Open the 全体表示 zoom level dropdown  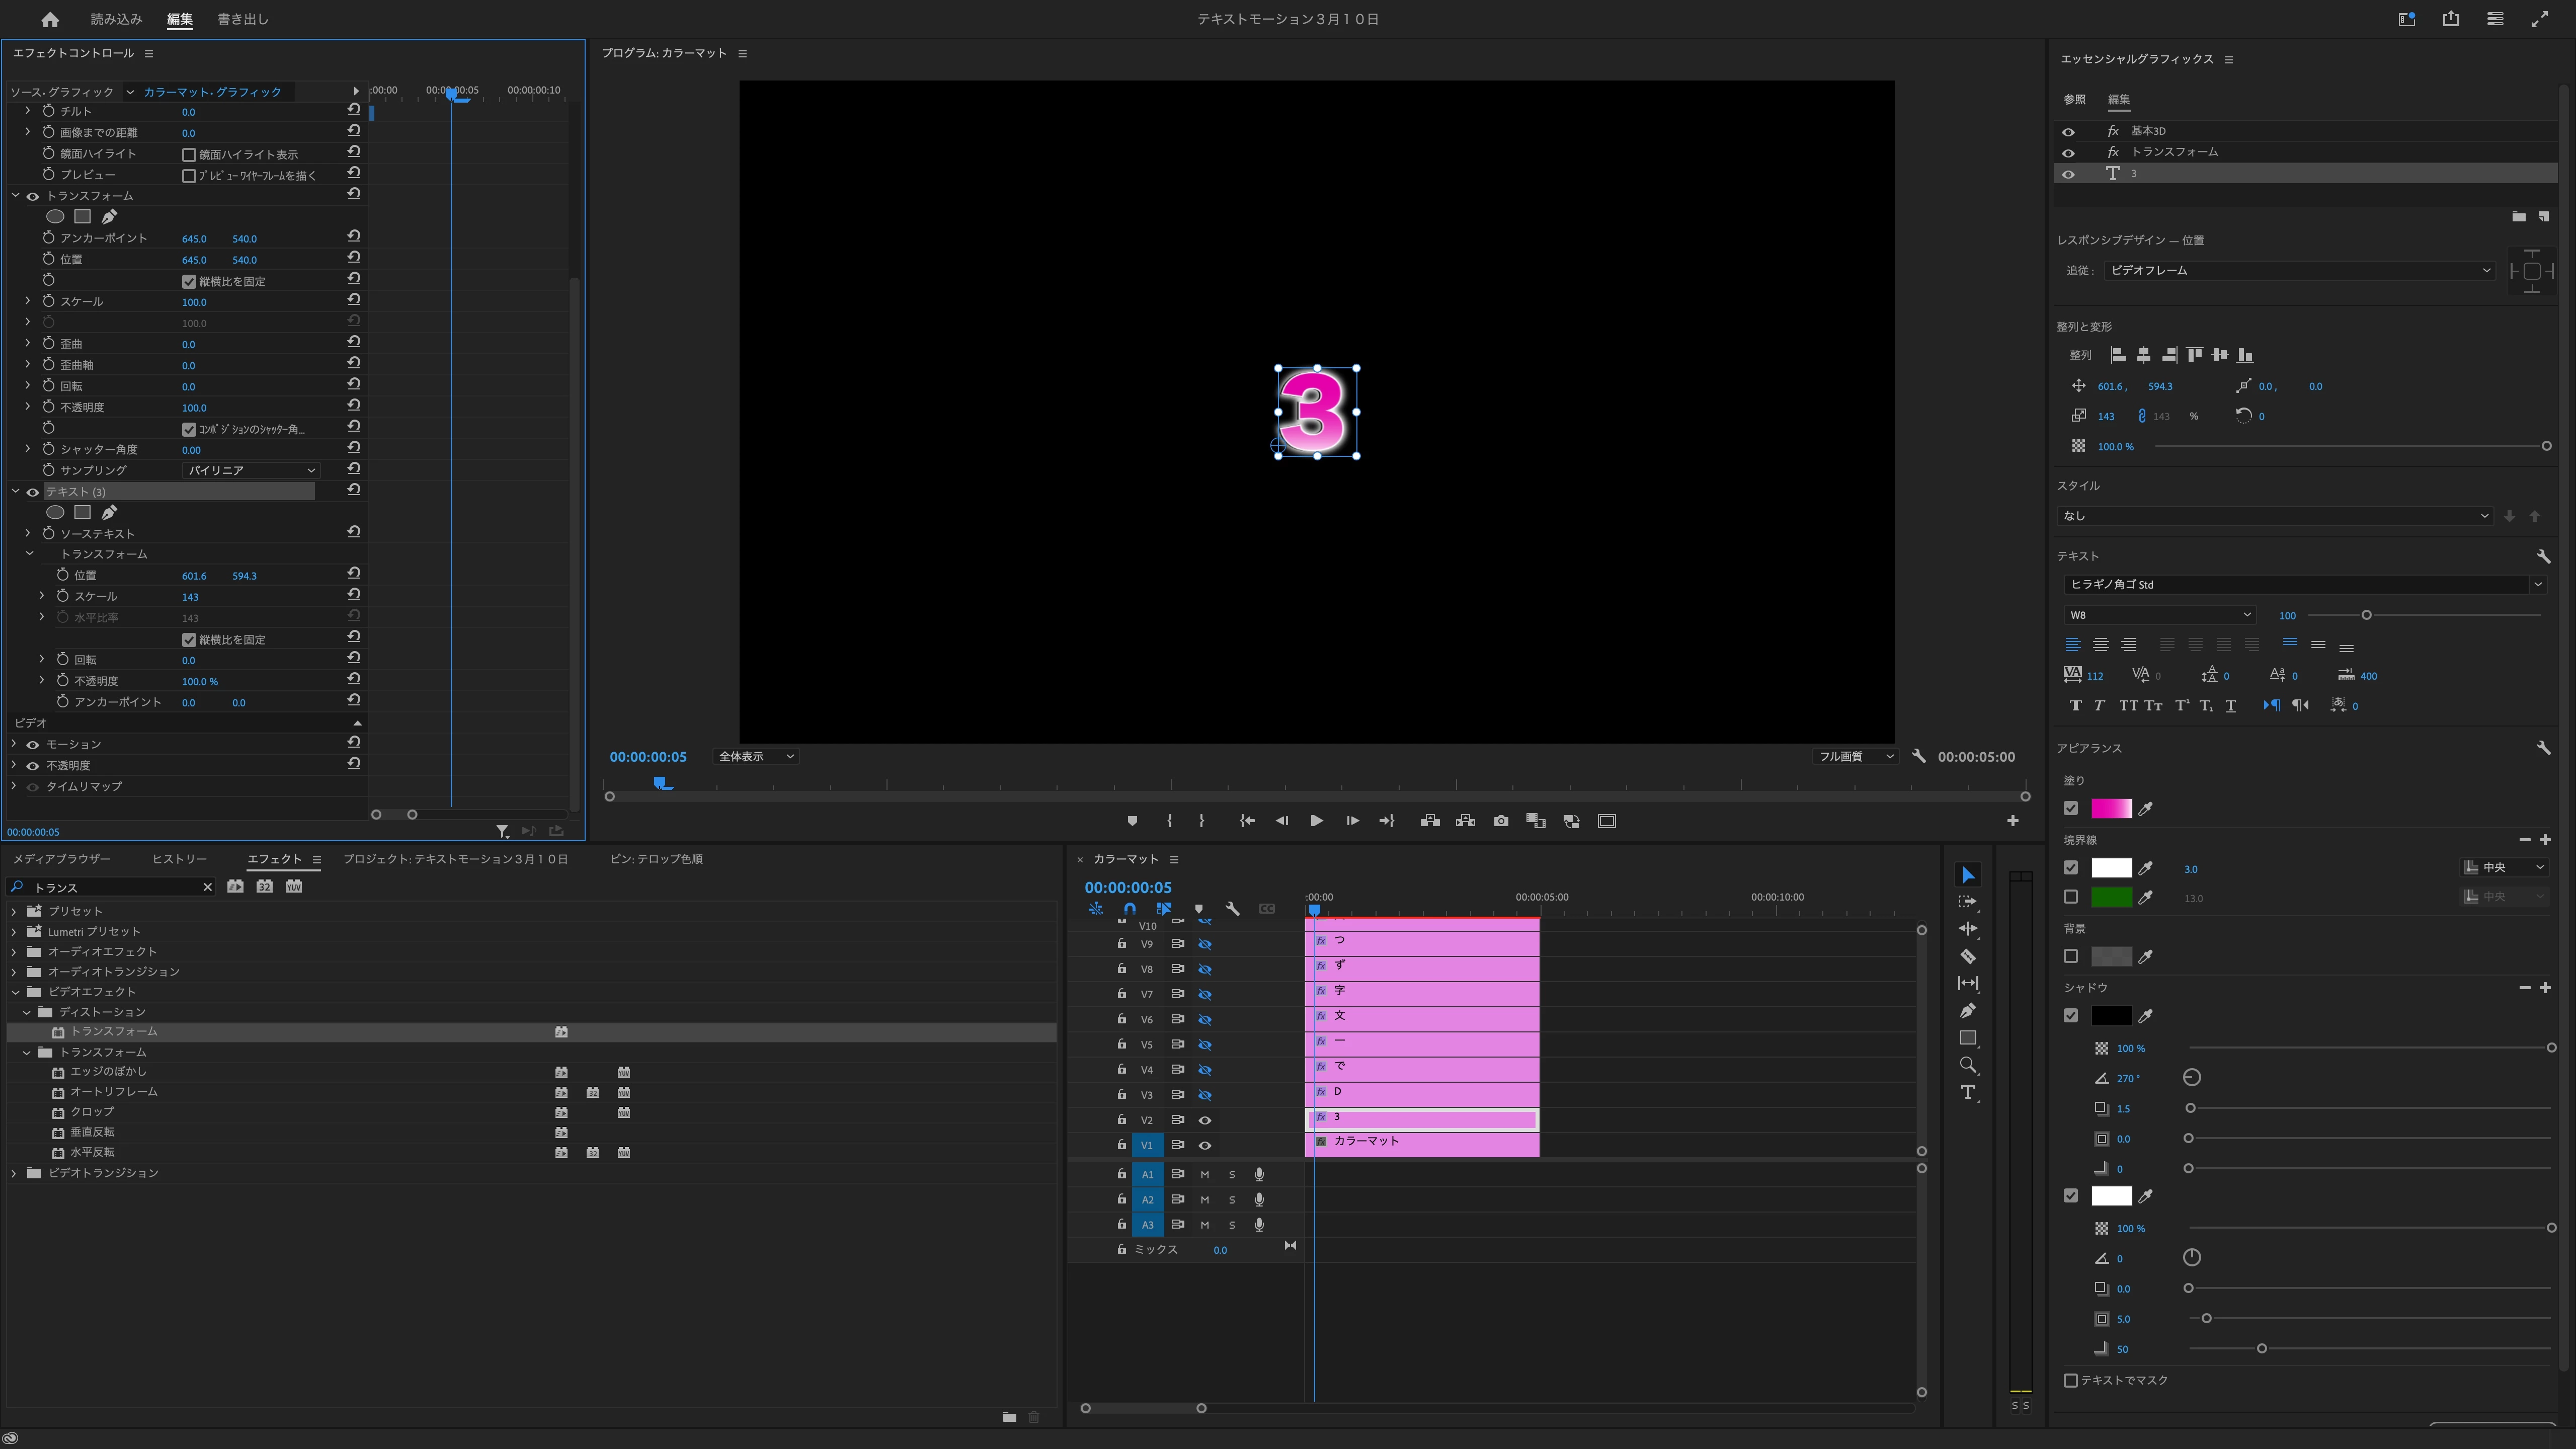[756, 756]
